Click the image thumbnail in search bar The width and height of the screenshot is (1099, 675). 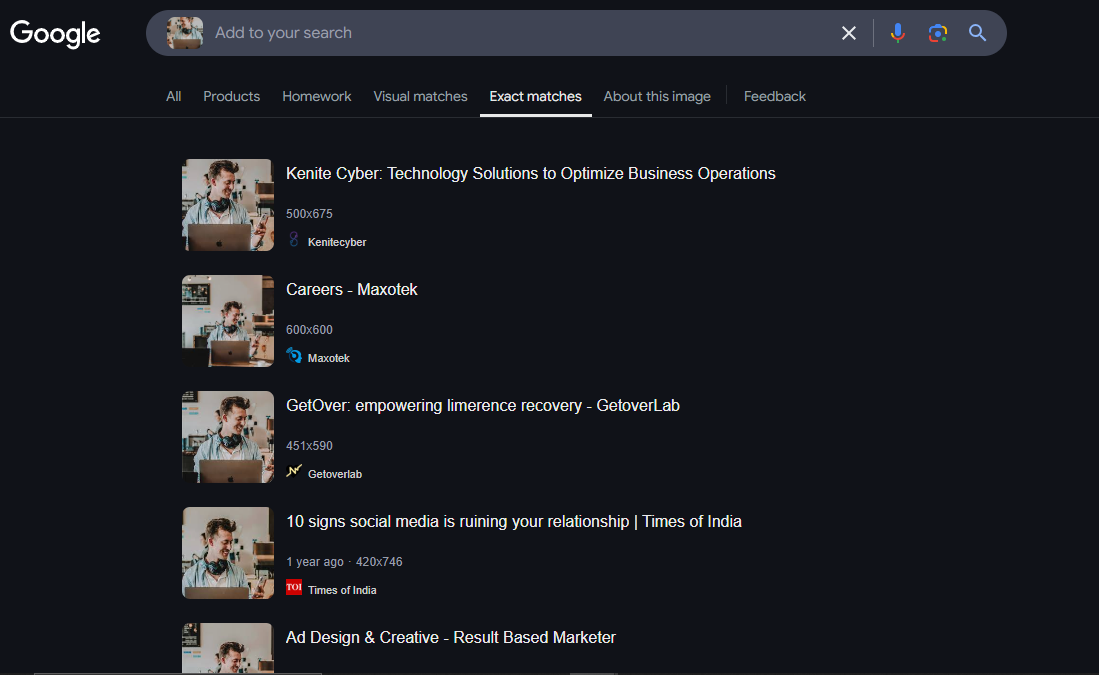point(185,33)
